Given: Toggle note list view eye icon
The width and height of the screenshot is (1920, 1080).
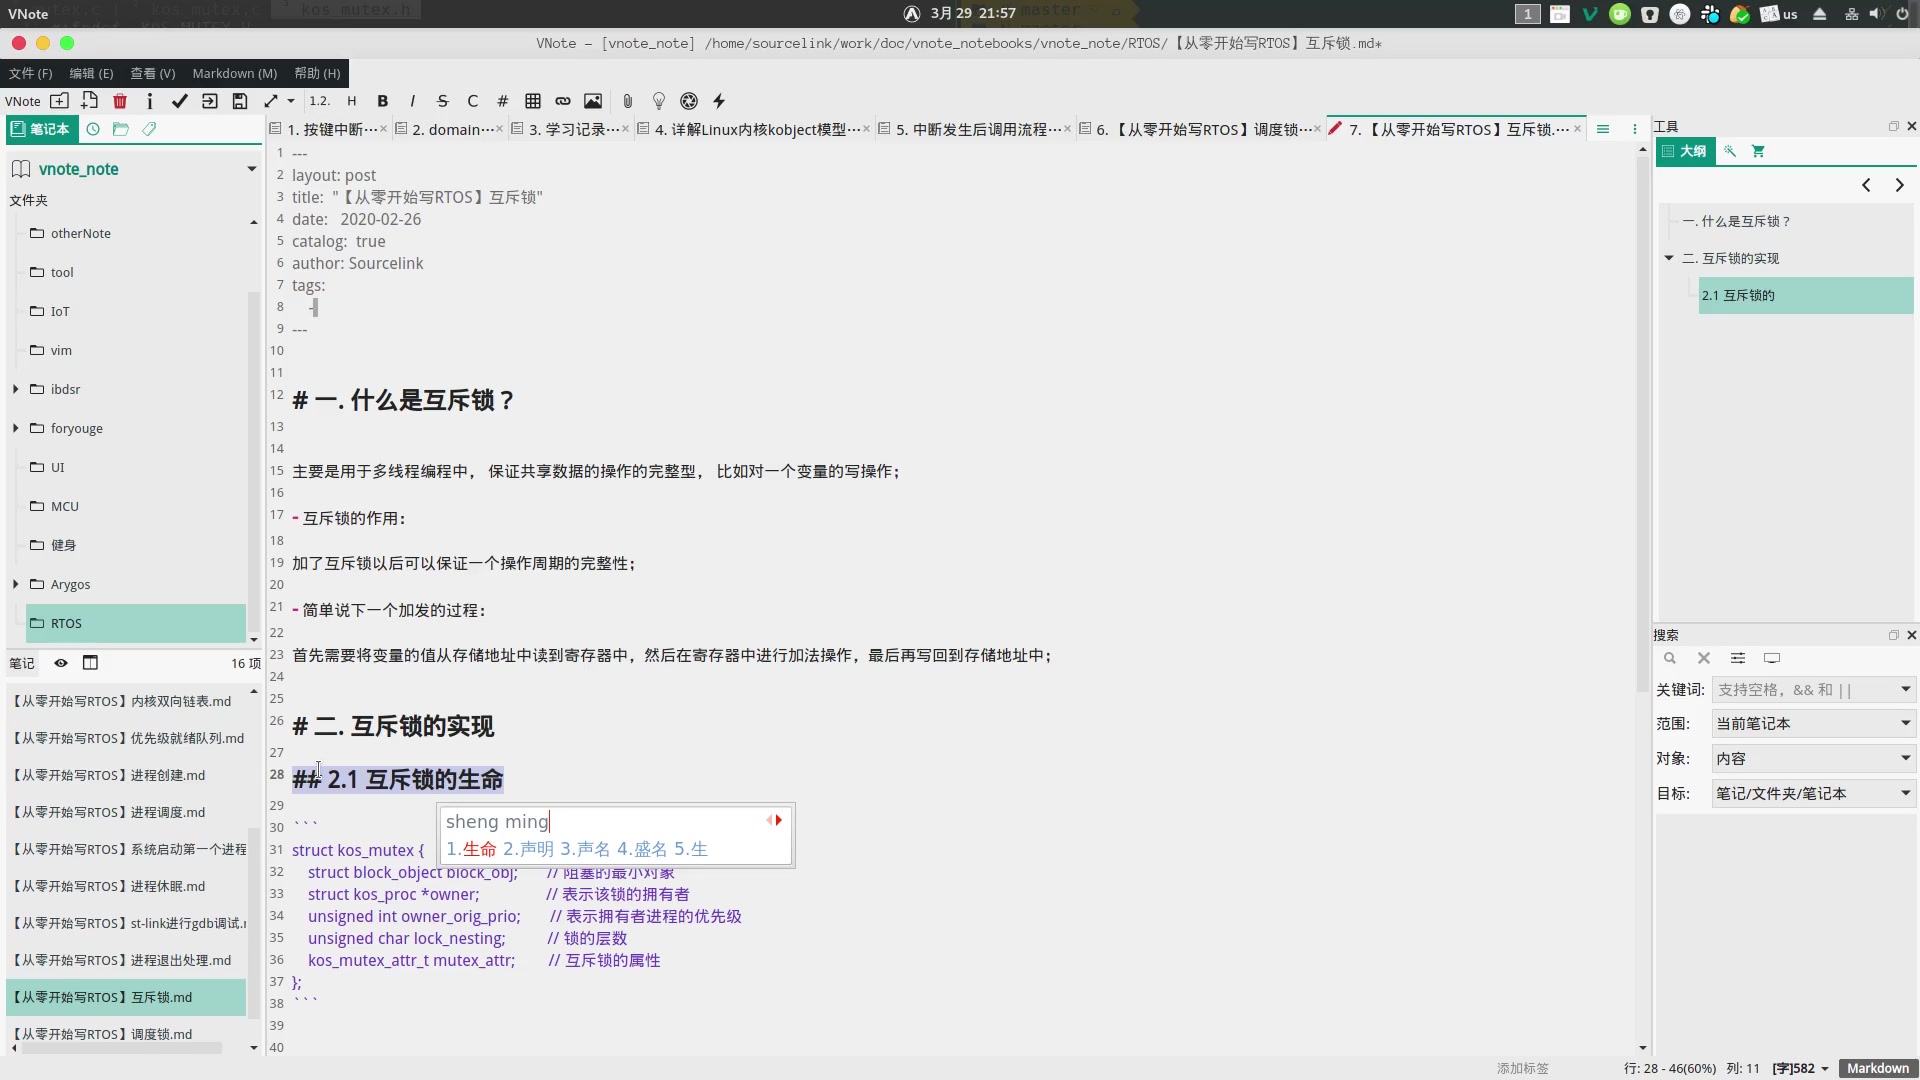Looking at the screenshot, I should click(61, 663).
